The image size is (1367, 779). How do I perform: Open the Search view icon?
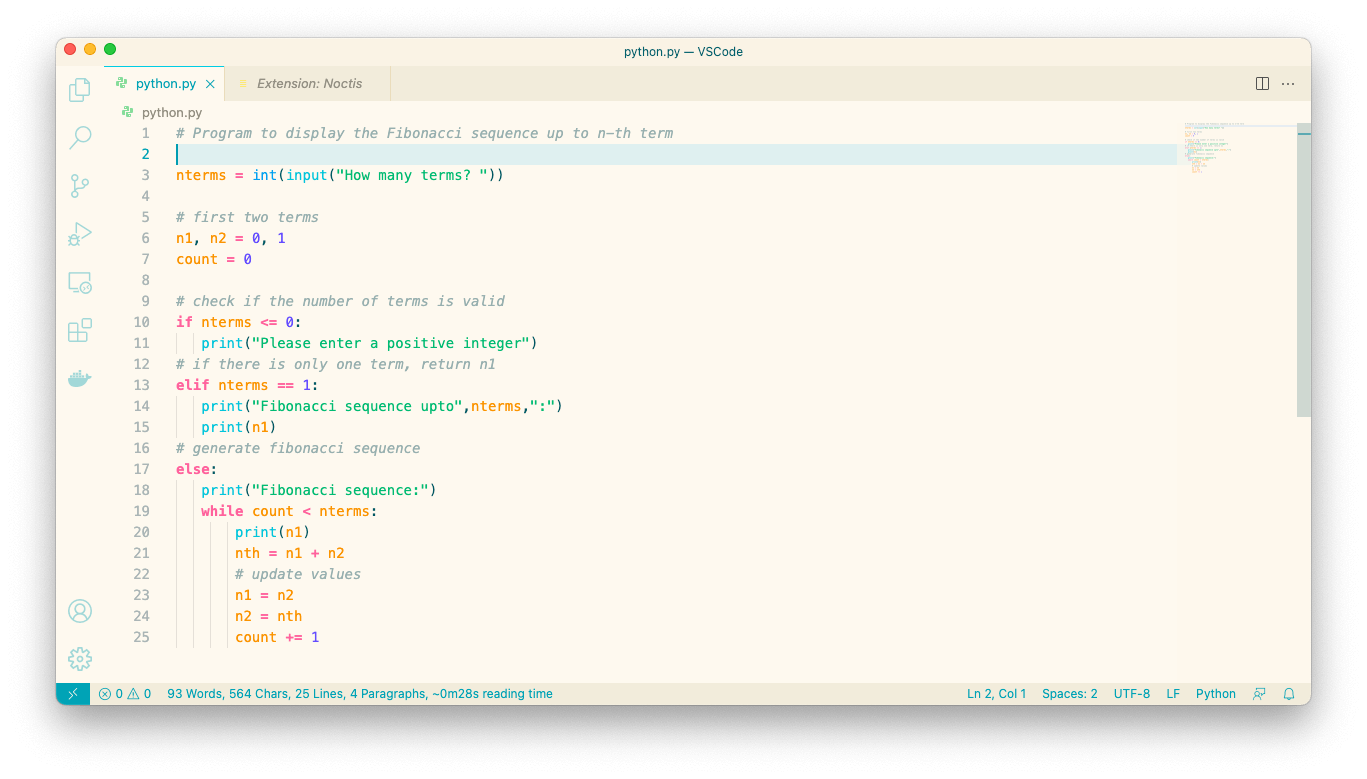(80, 138)
